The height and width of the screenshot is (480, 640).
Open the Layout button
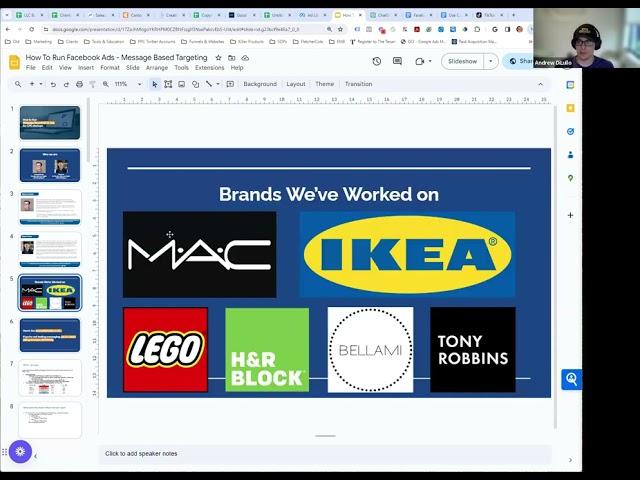point(296,84)
